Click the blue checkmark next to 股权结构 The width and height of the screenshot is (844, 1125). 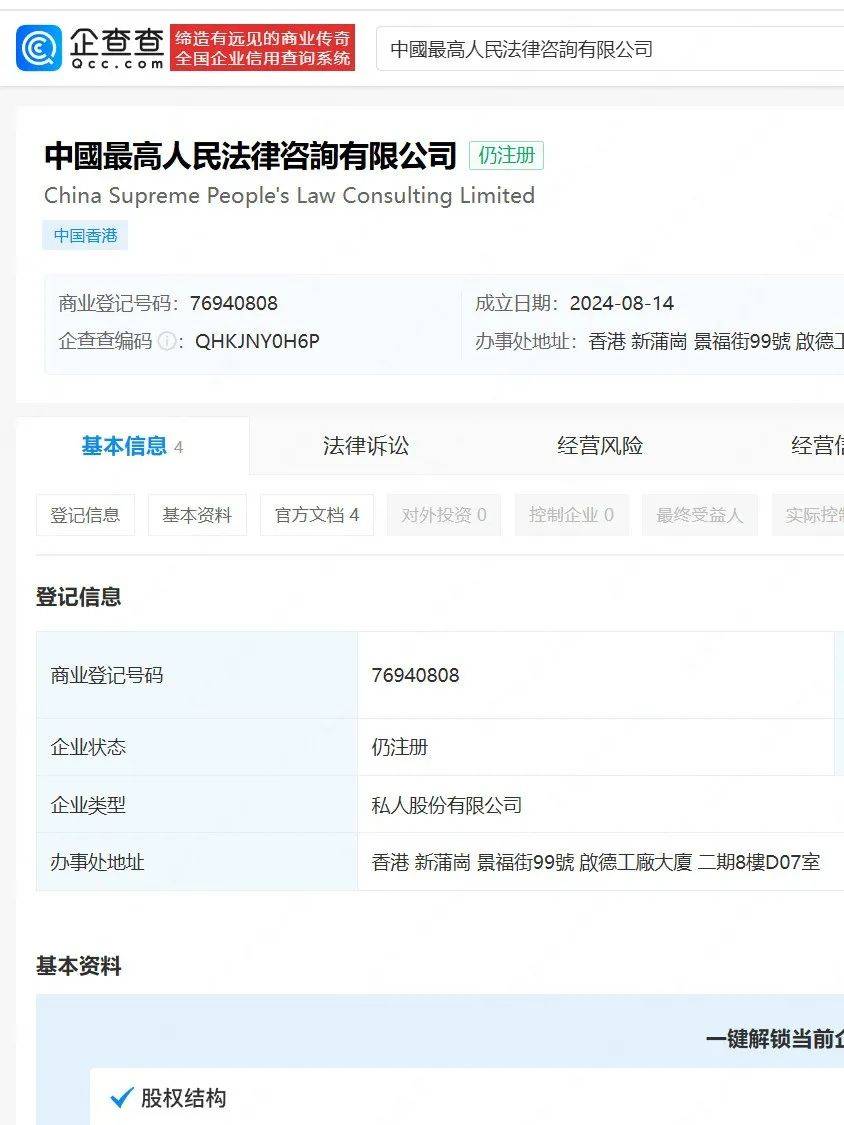coord(118,1098)
